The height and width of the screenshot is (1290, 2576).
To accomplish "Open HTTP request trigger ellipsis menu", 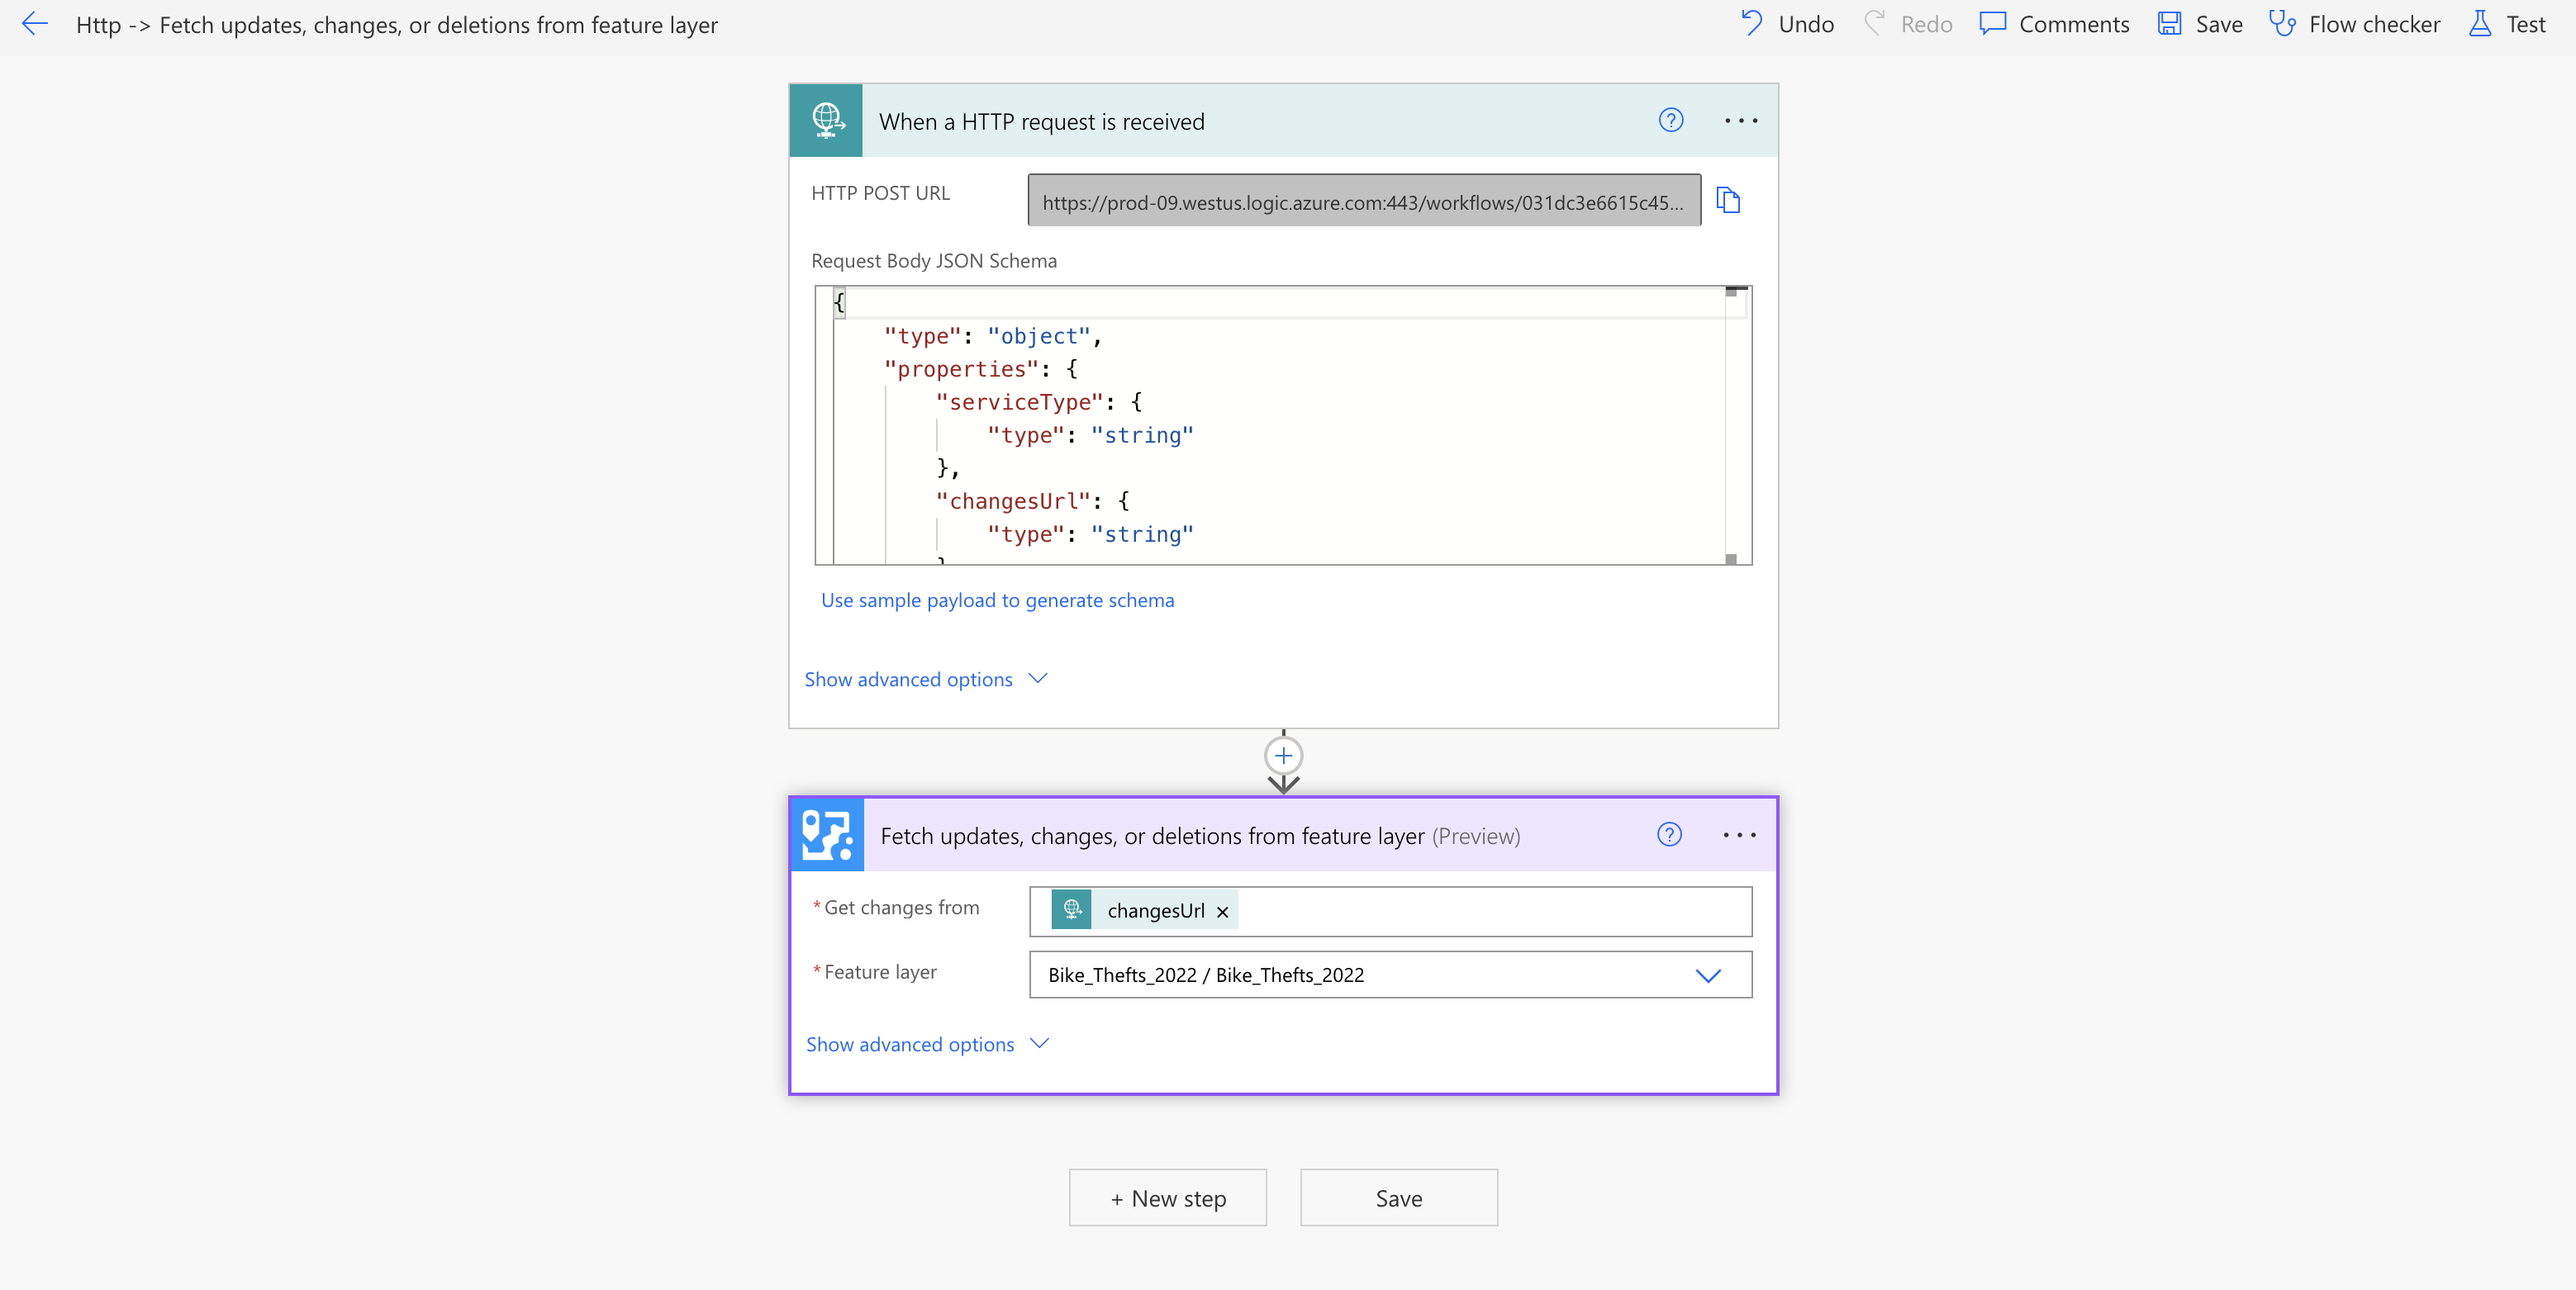I will (1740, 121).
